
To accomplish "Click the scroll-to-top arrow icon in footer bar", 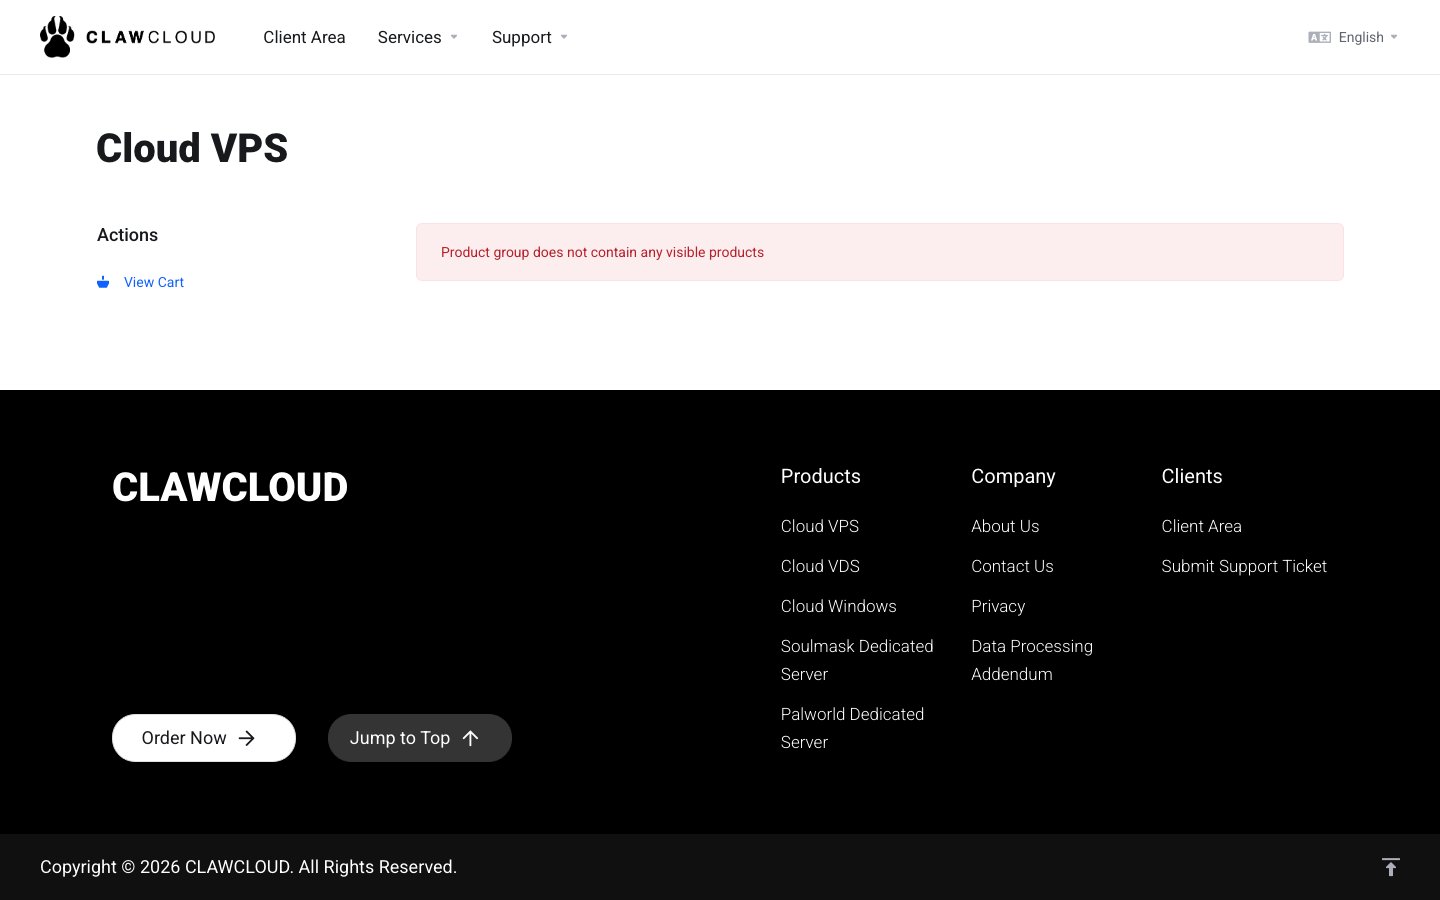I will [x=1390, y=867].
